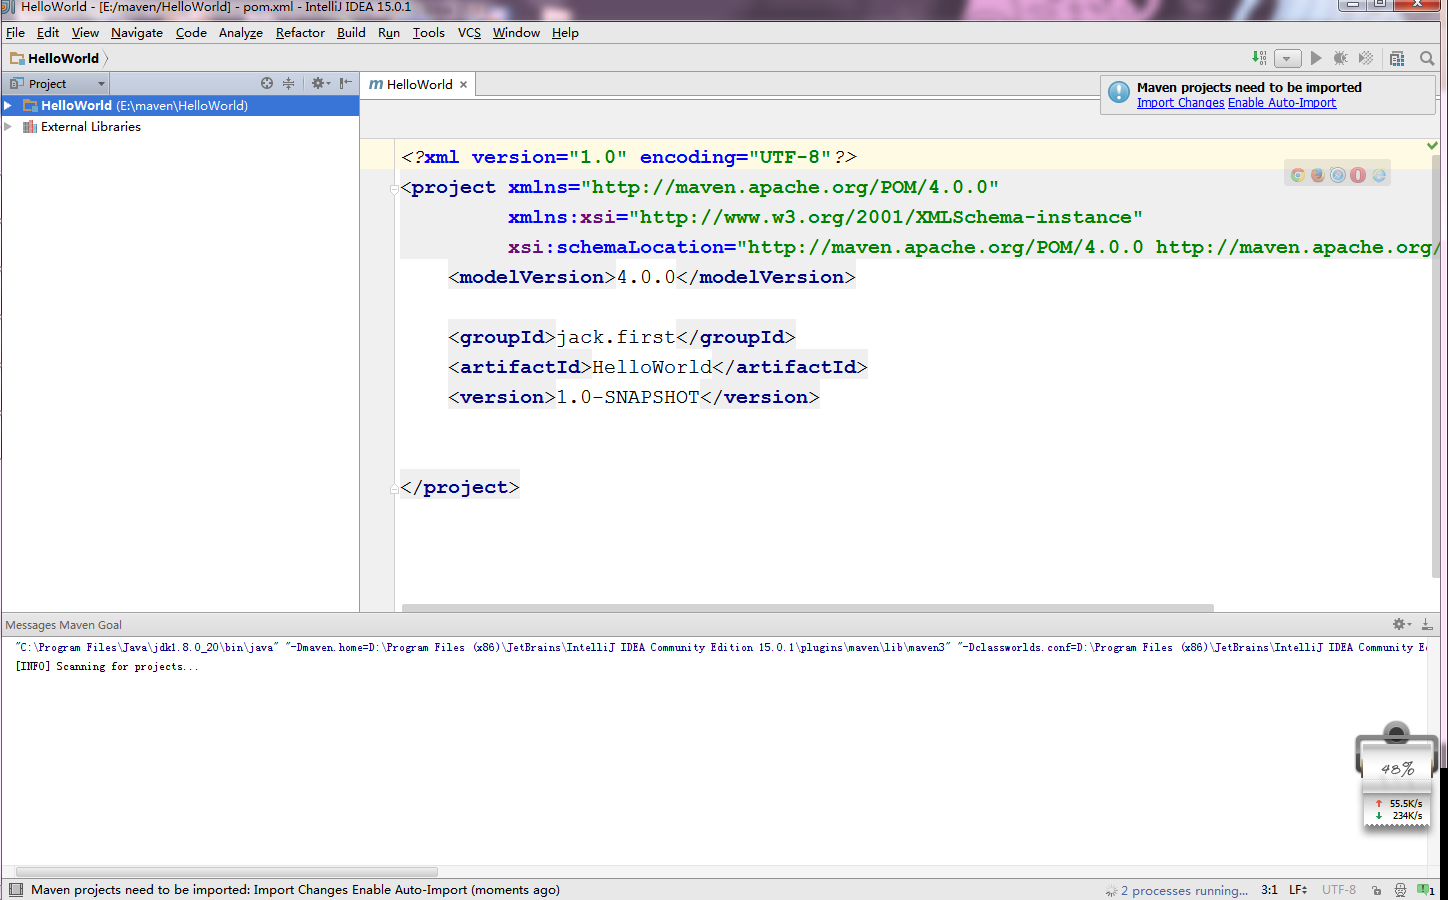Screen dimensions: 1448x900
Task: Click the closing project tag fold marker
Action: pyautogui.click(x=394, y=489)
